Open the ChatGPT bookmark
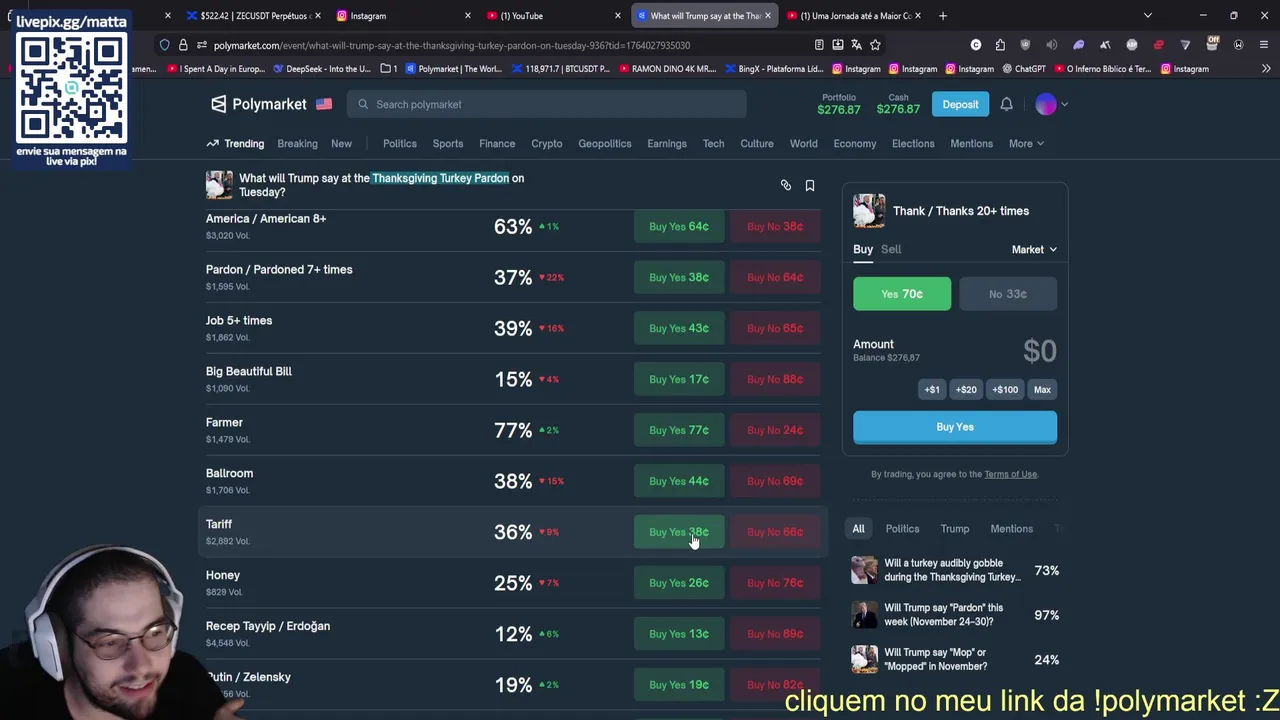This screenshot has width=1280, height=720. tap(1023, 69)
